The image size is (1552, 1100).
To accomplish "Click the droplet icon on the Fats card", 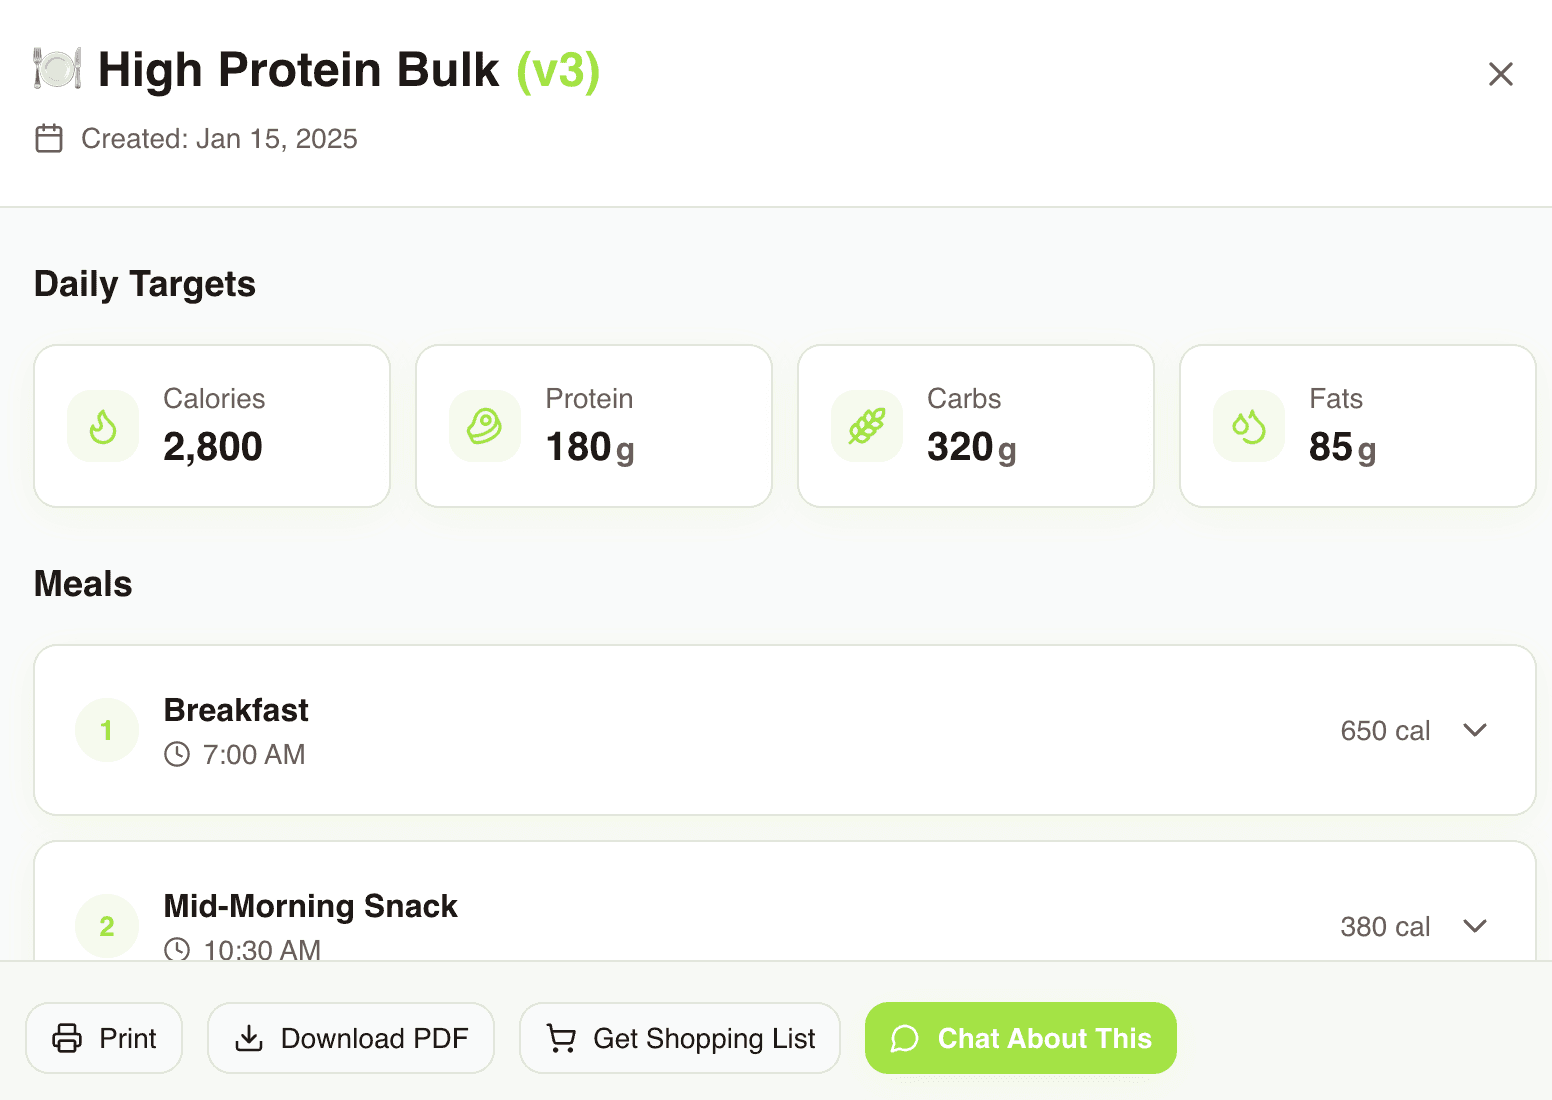I will coord(1248,426).
